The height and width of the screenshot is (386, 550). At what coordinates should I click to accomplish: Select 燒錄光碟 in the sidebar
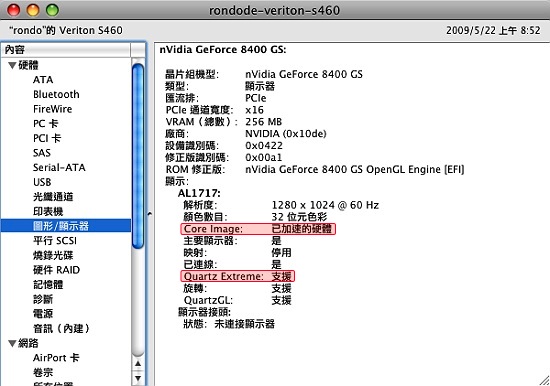[x=53, y=255]
